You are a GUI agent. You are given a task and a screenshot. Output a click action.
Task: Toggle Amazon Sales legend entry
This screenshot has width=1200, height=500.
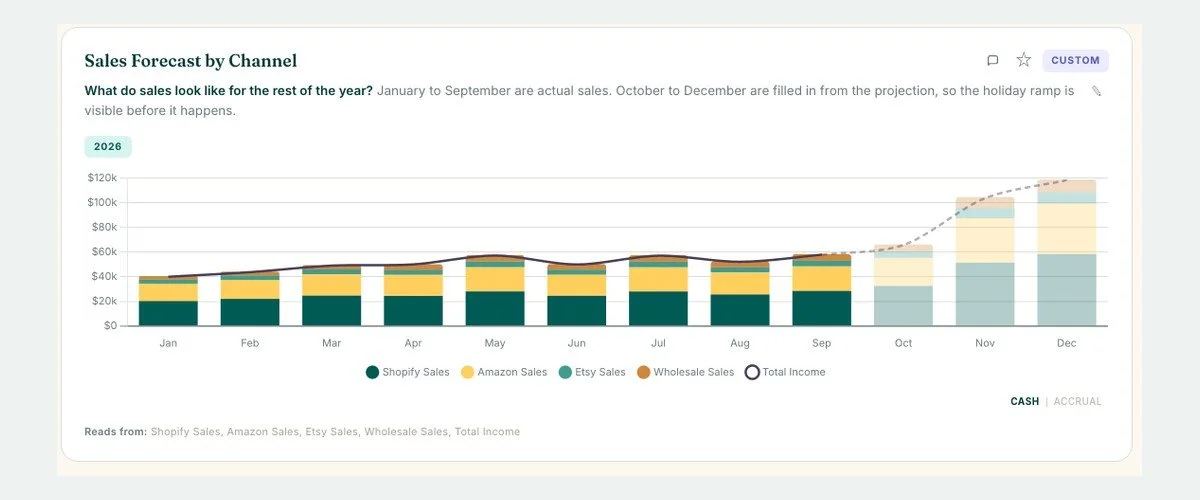[504, 372]
